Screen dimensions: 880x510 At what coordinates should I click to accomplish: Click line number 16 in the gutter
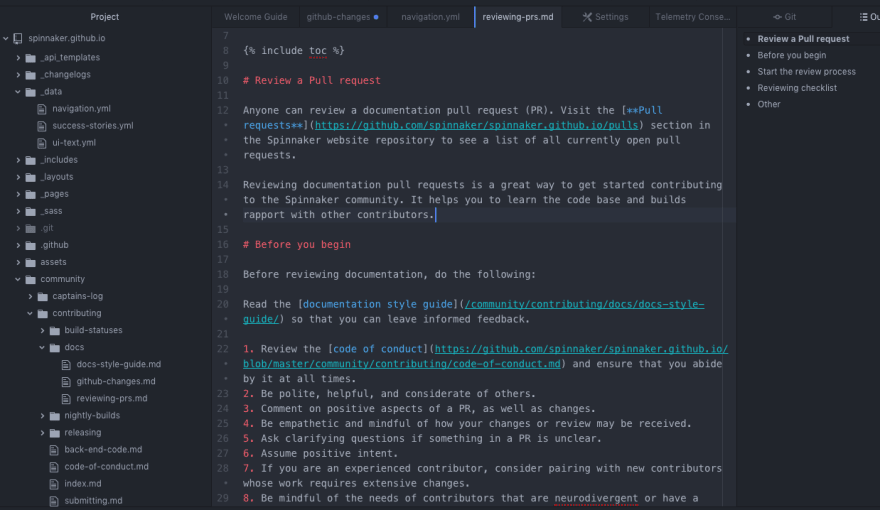(x=222, y=245)
